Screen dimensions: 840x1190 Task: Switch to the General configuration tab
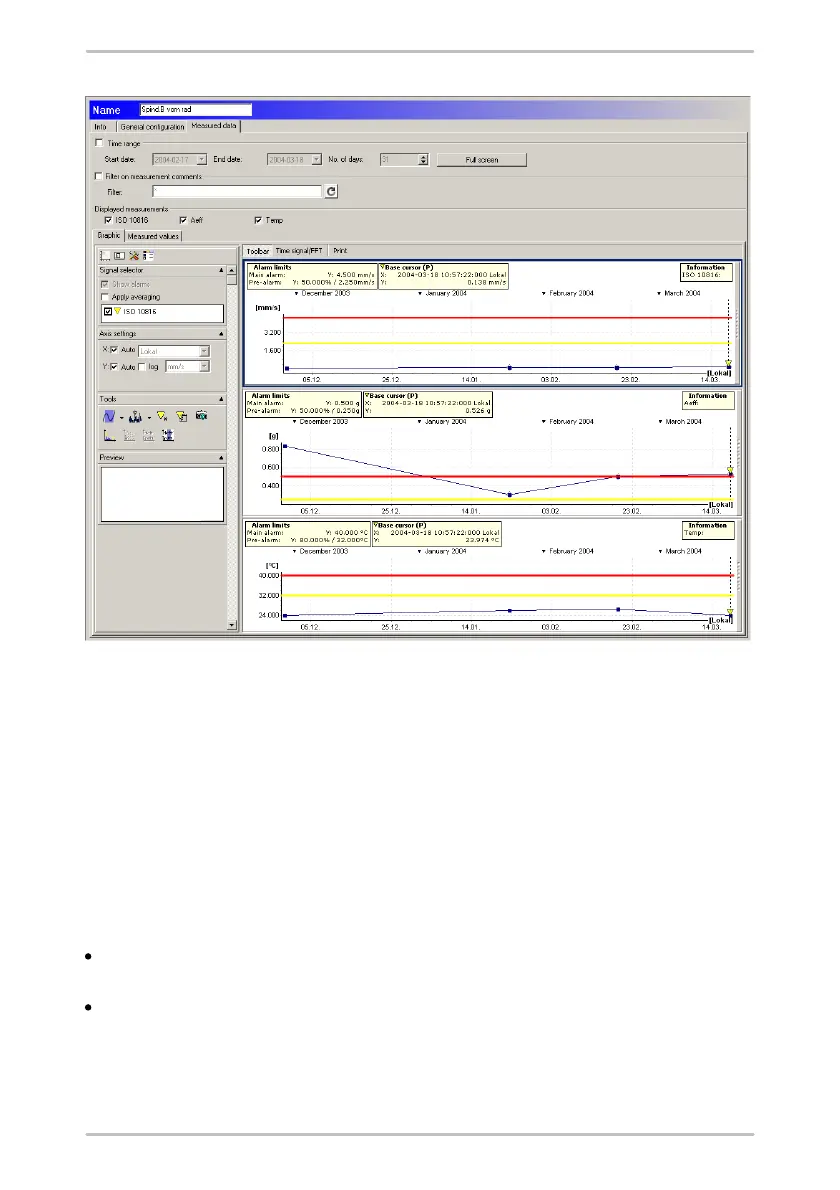[x=151, y=127]
